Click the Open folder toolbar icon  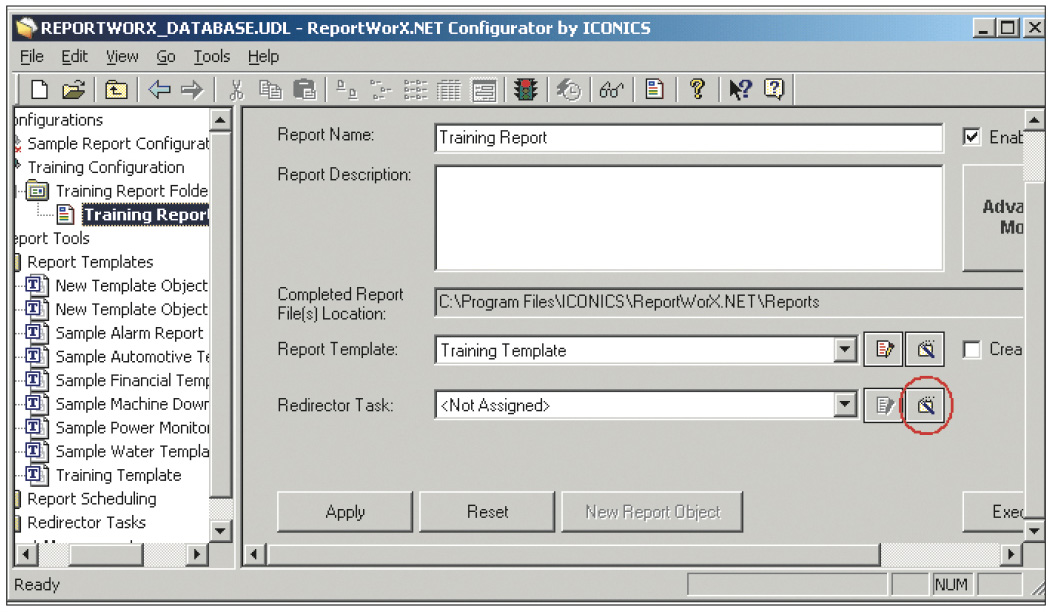tap(74, 89)
